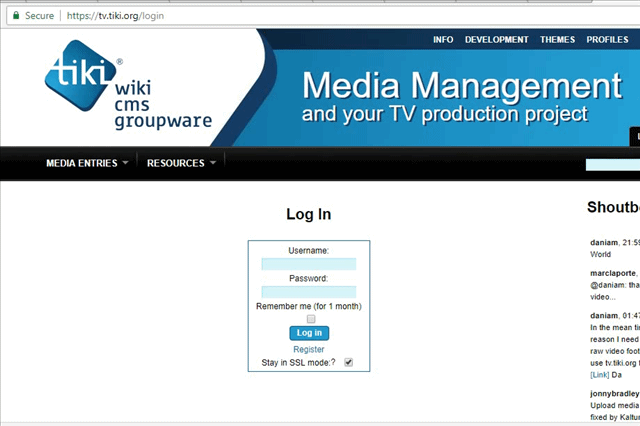Open the DEVELOPMENT menu item
Screen dimensions: 640x426
pos(496,40)
